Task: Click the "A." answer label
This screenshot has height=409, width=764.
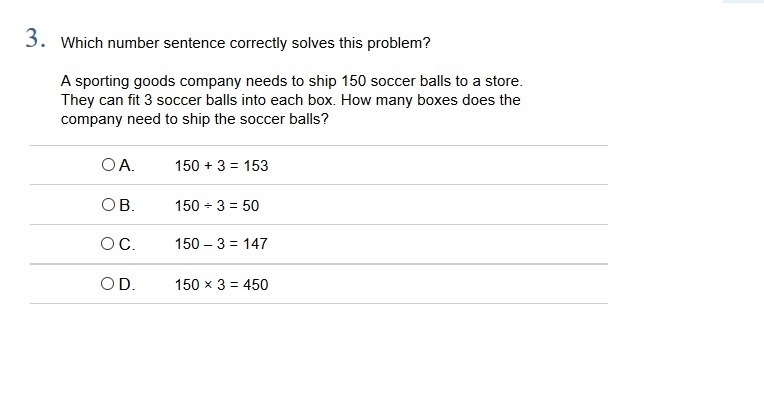Action: click(x=127, y=166)
